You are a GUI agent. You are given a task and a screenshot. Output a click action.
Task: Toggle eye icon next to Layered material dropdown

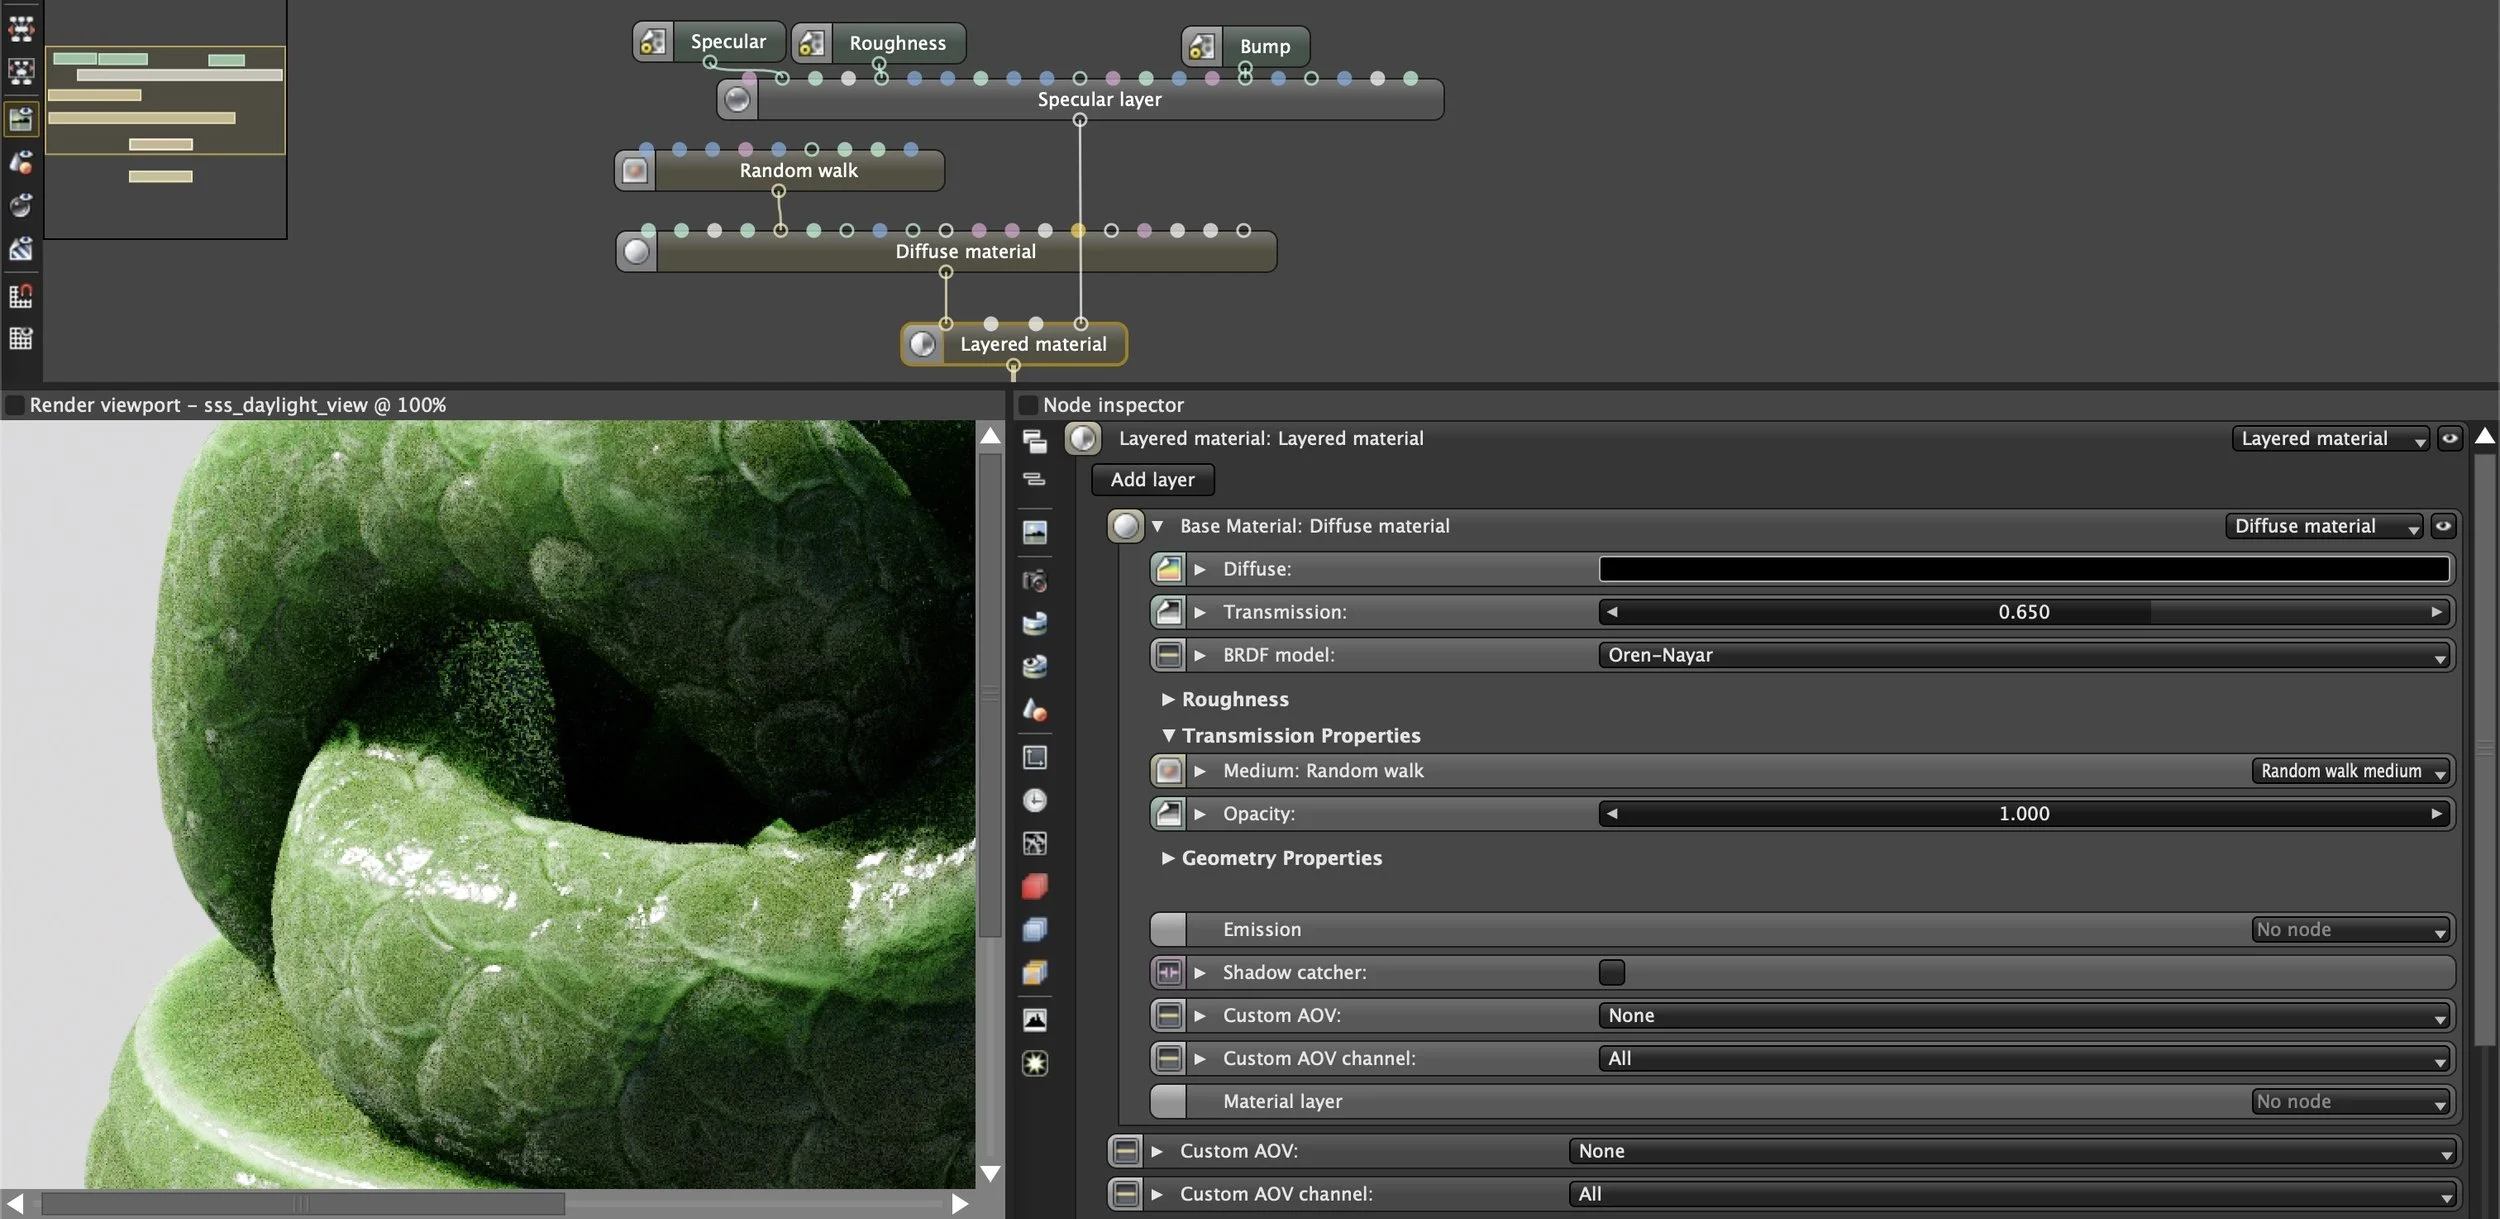[2449, 438]
